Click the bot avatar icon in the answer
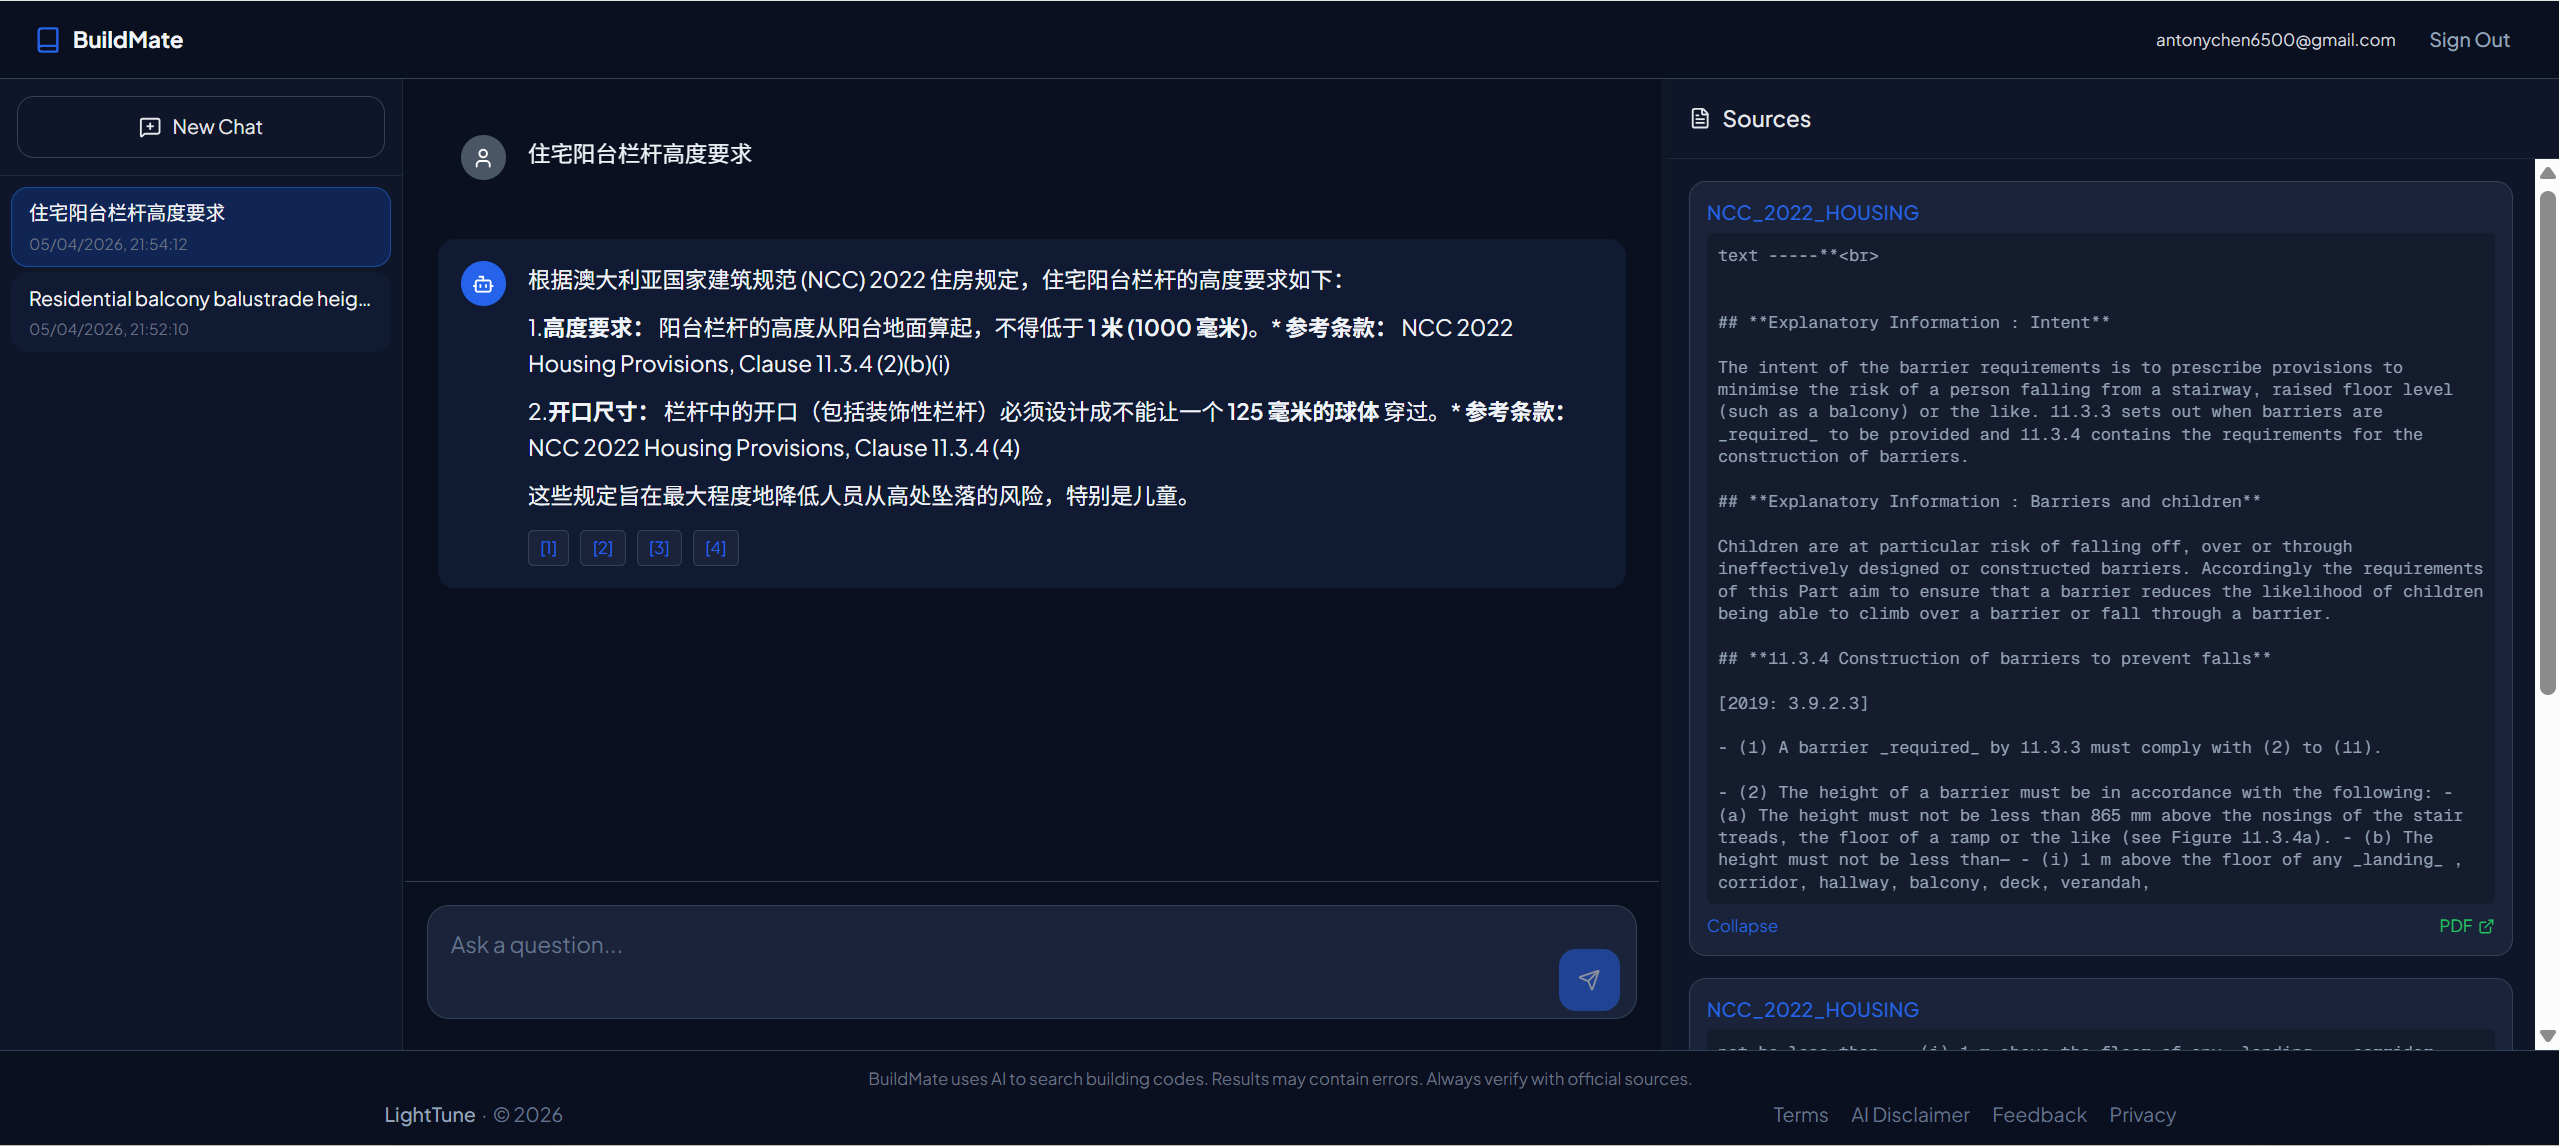 pos(483,284)
